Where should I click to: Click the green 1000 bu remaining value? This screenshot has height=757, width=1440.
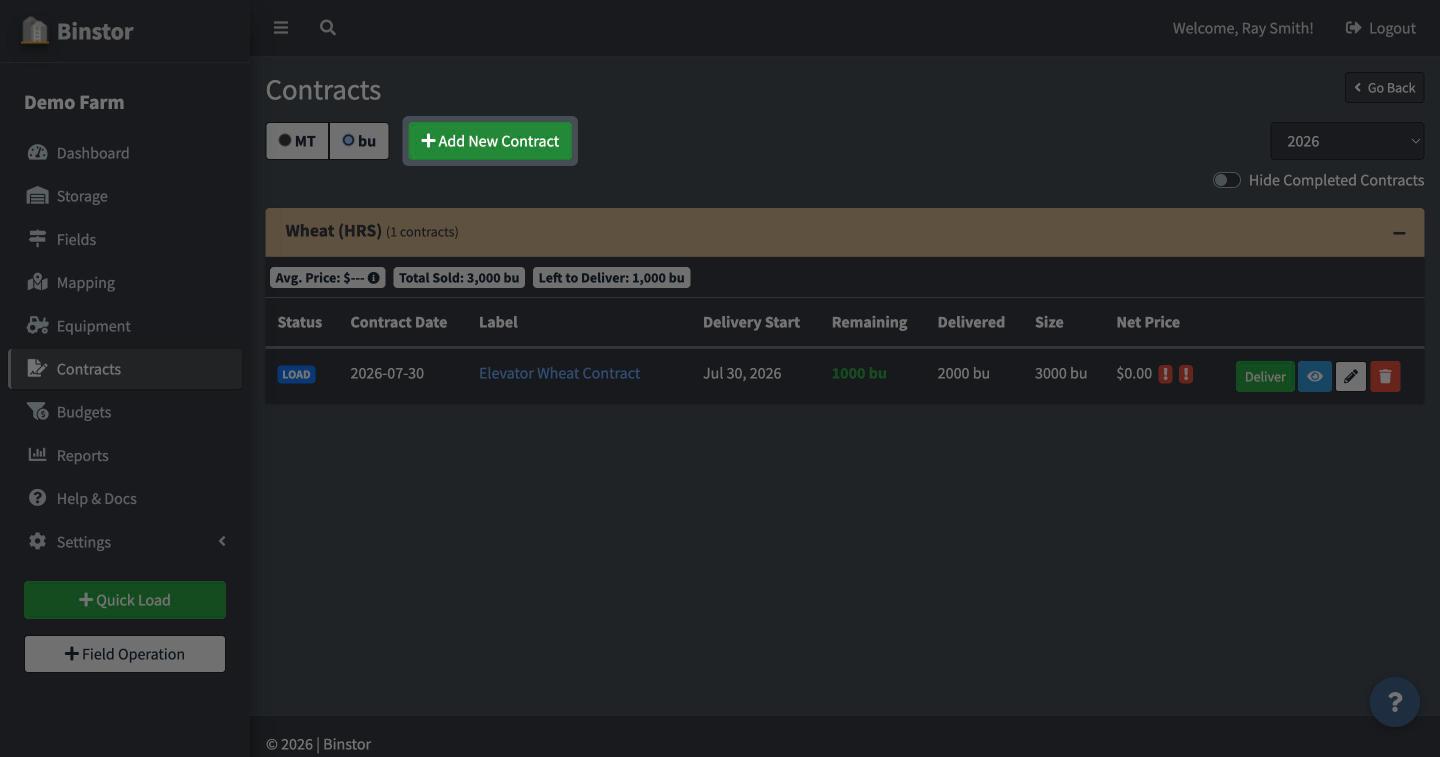pyautogui.click(x=859, y=373)
